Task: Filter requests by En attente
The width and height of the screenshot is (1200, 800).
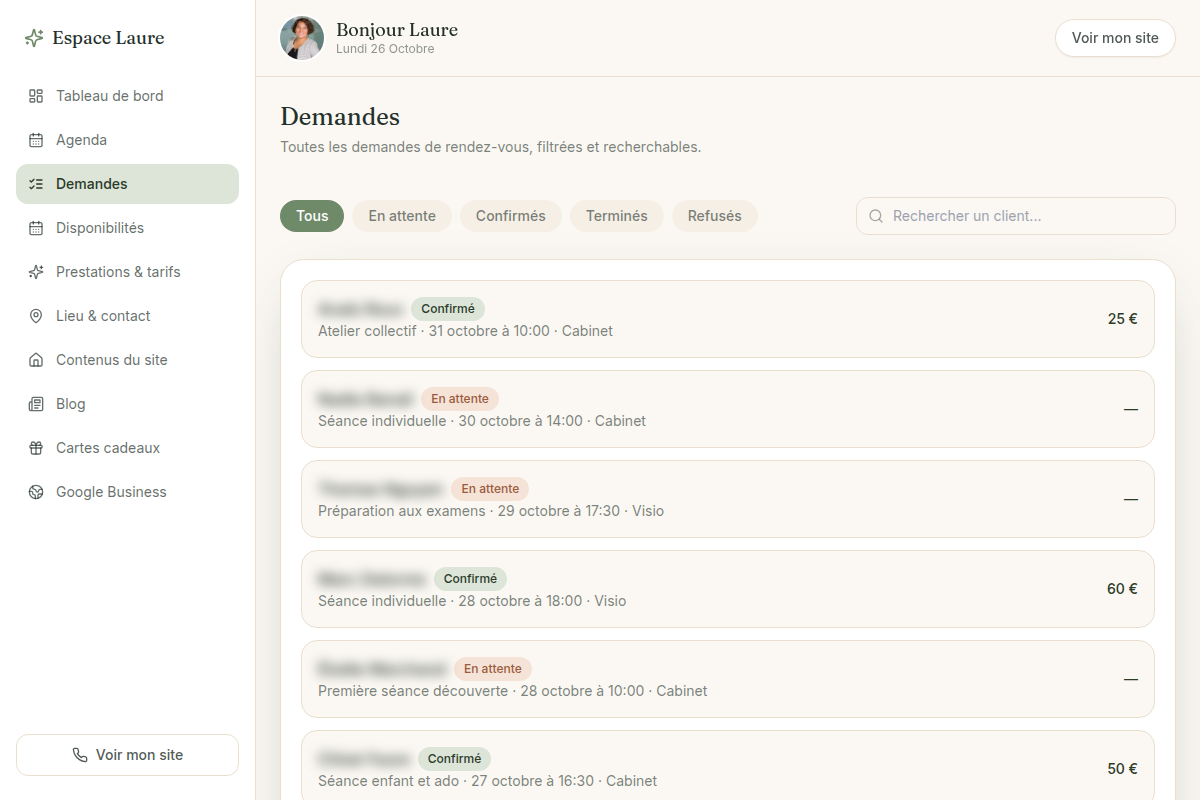Action: click(402, 216)
